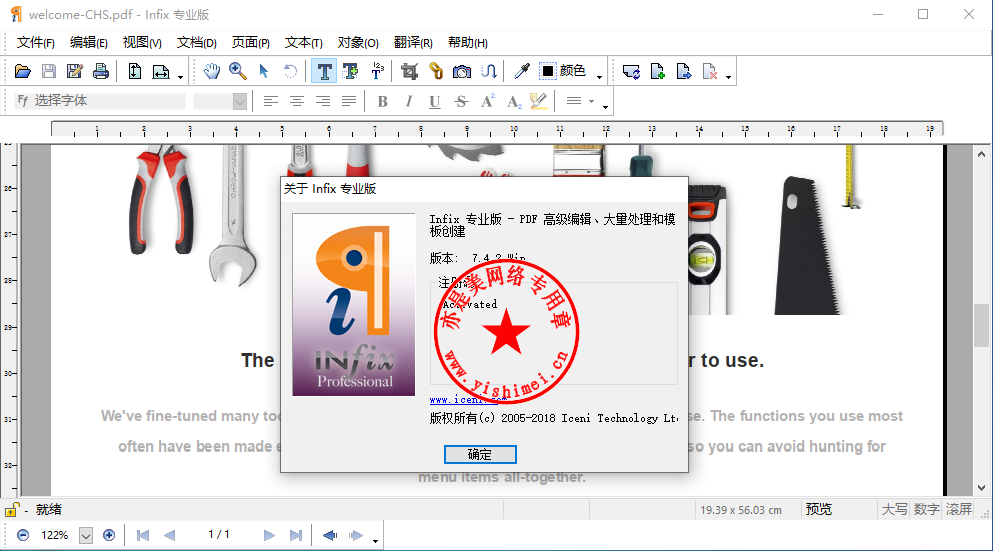Expand toolbar options after page icons
The height and width of the screenshot is (551, 993).
click(728, 77)
